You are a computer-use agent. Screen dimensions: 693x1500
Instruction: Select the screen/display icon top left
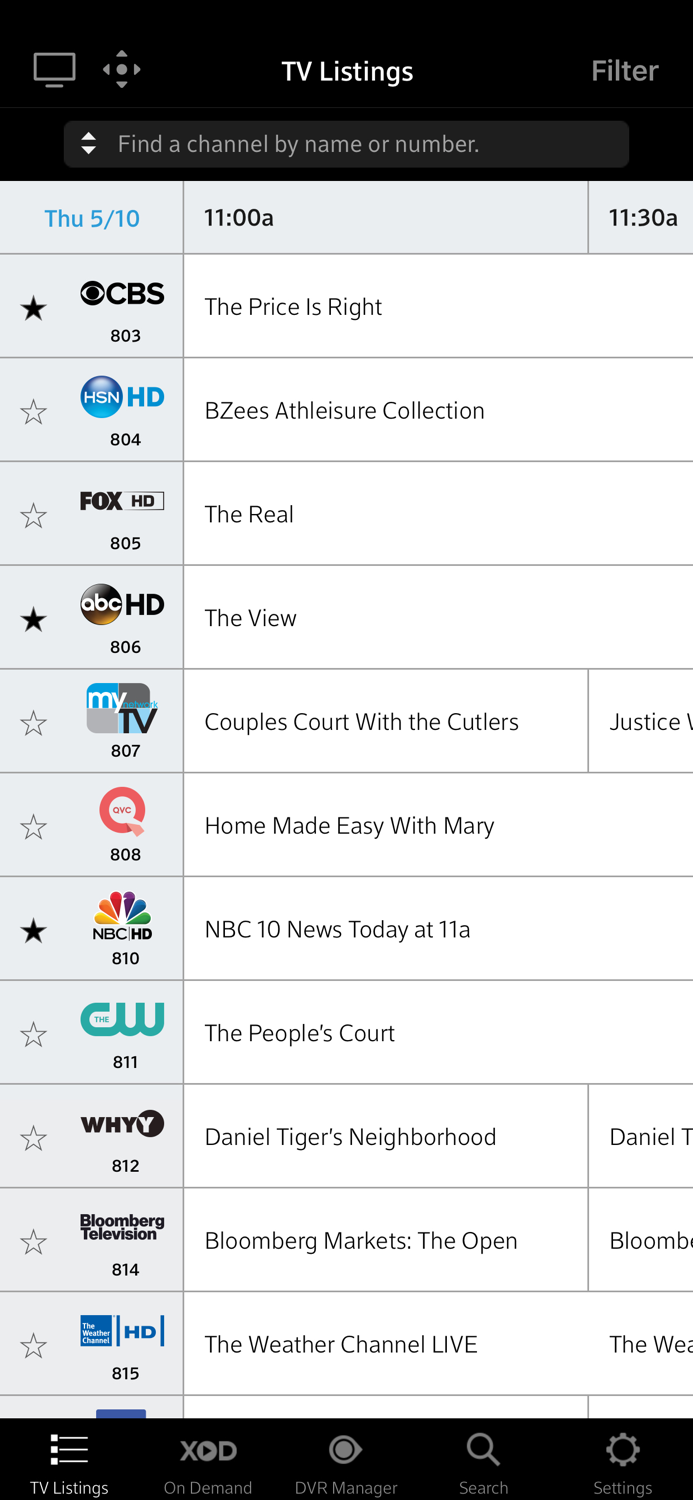click(x=54, y=69)
